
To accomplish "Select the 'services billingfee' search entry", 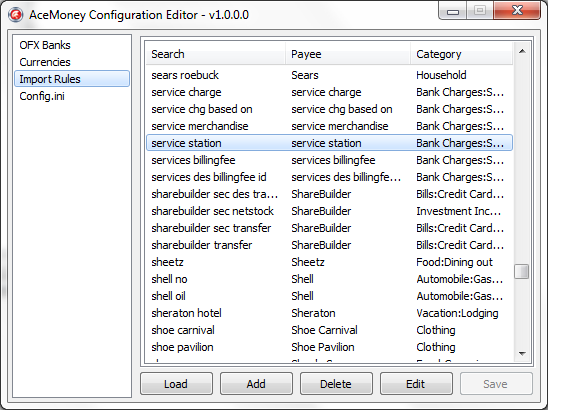I will [x=193, y=160].
